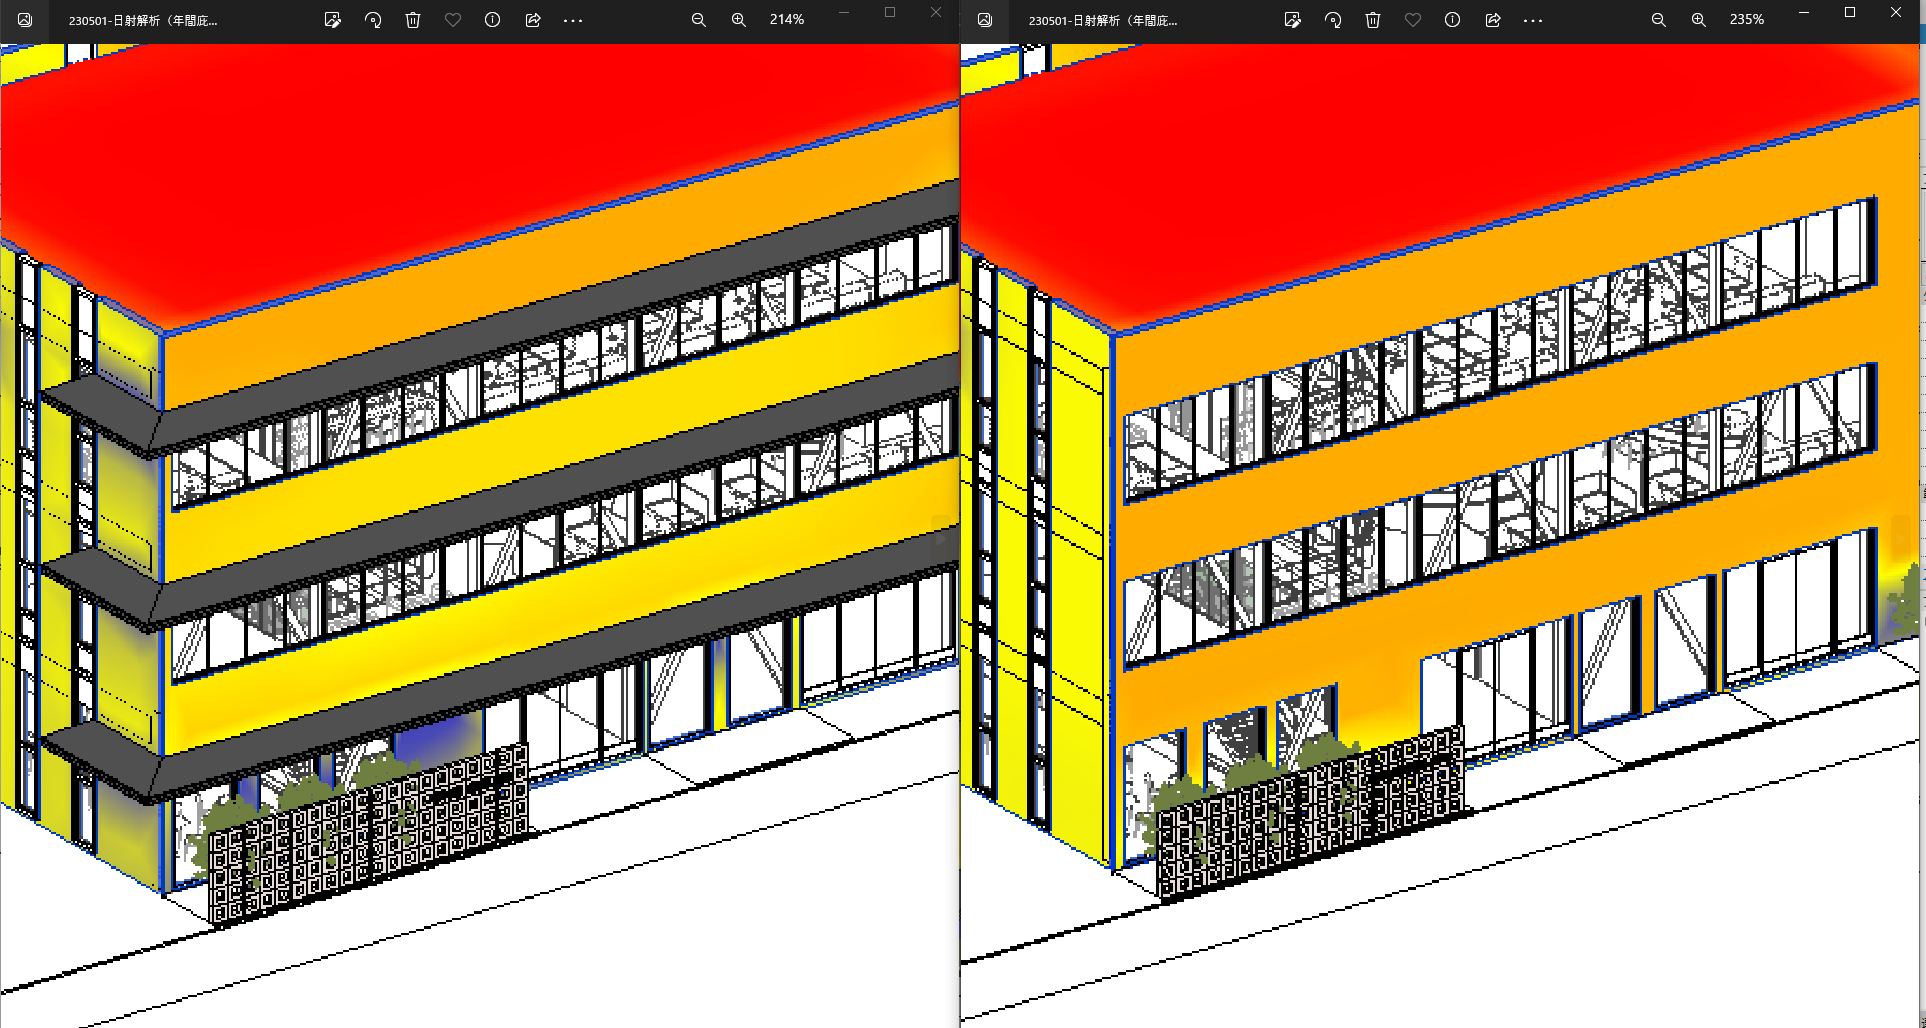This screenshot has width=1926, height=1028.
Task: Expand the See more menu in right window
Action: (x=1533, y=20)
